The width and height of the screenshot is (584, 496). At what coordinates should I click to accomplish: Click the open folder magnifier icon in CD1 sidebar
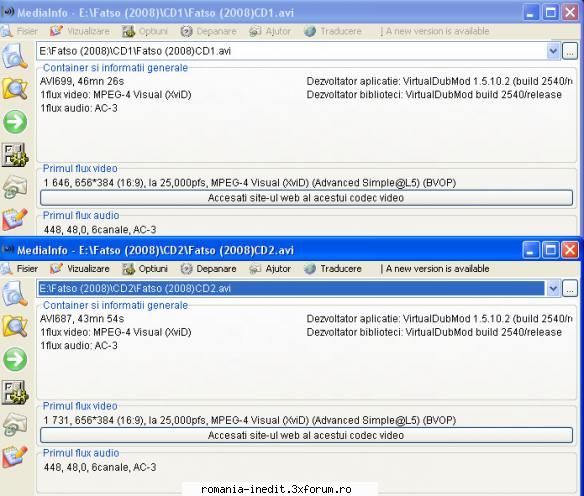(15, 88)
